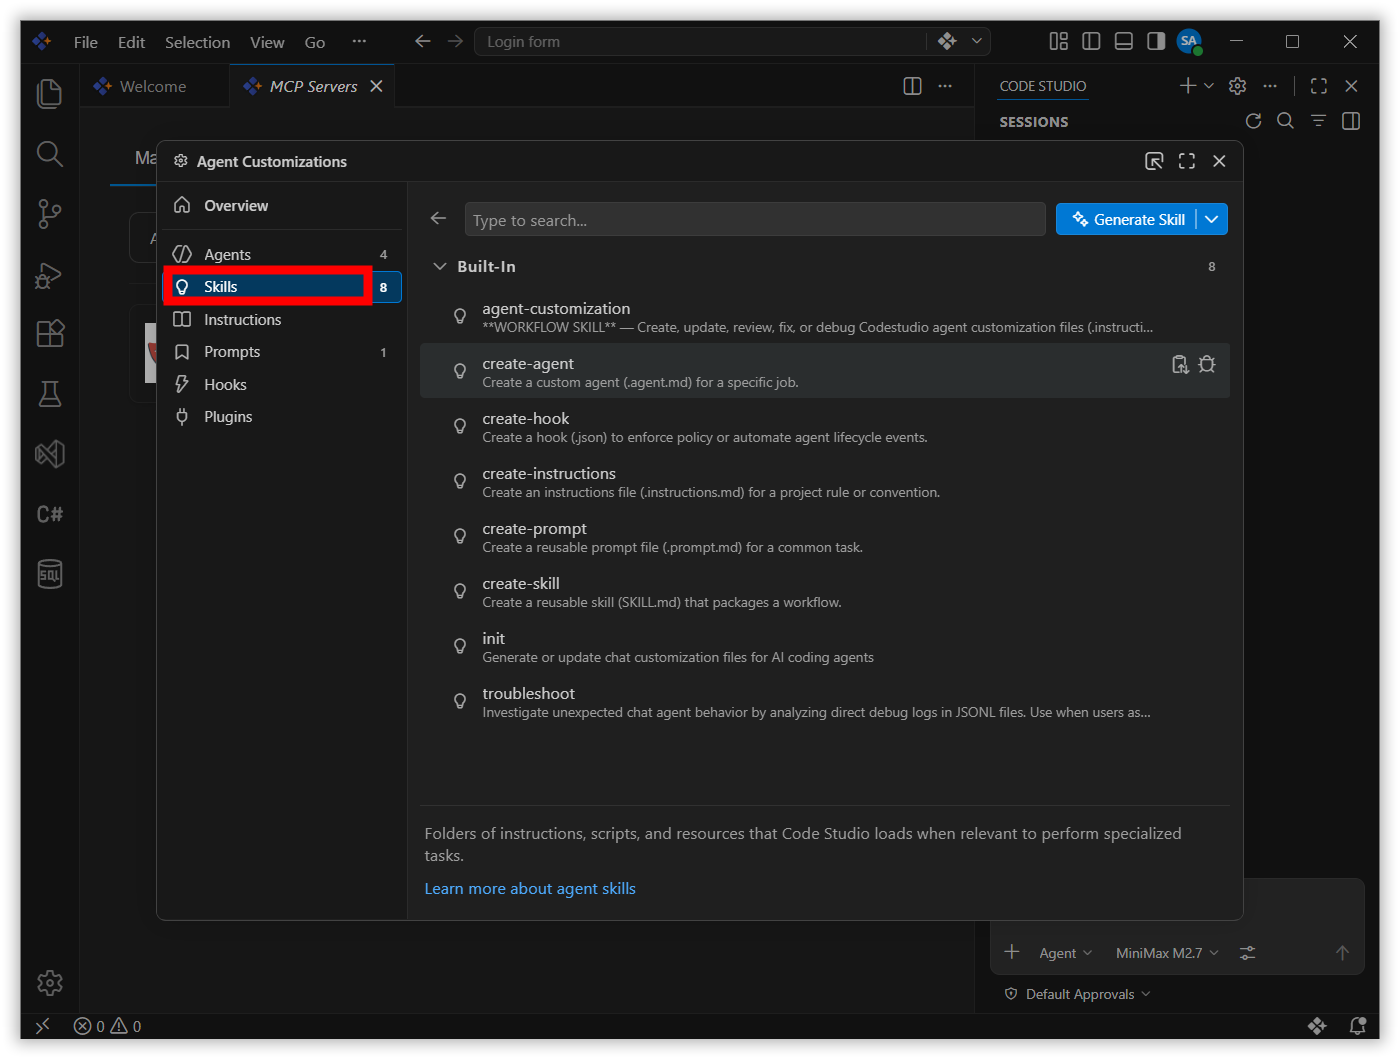
Task: Open the Customize Layout icon
Action: tap(1058, 41)
